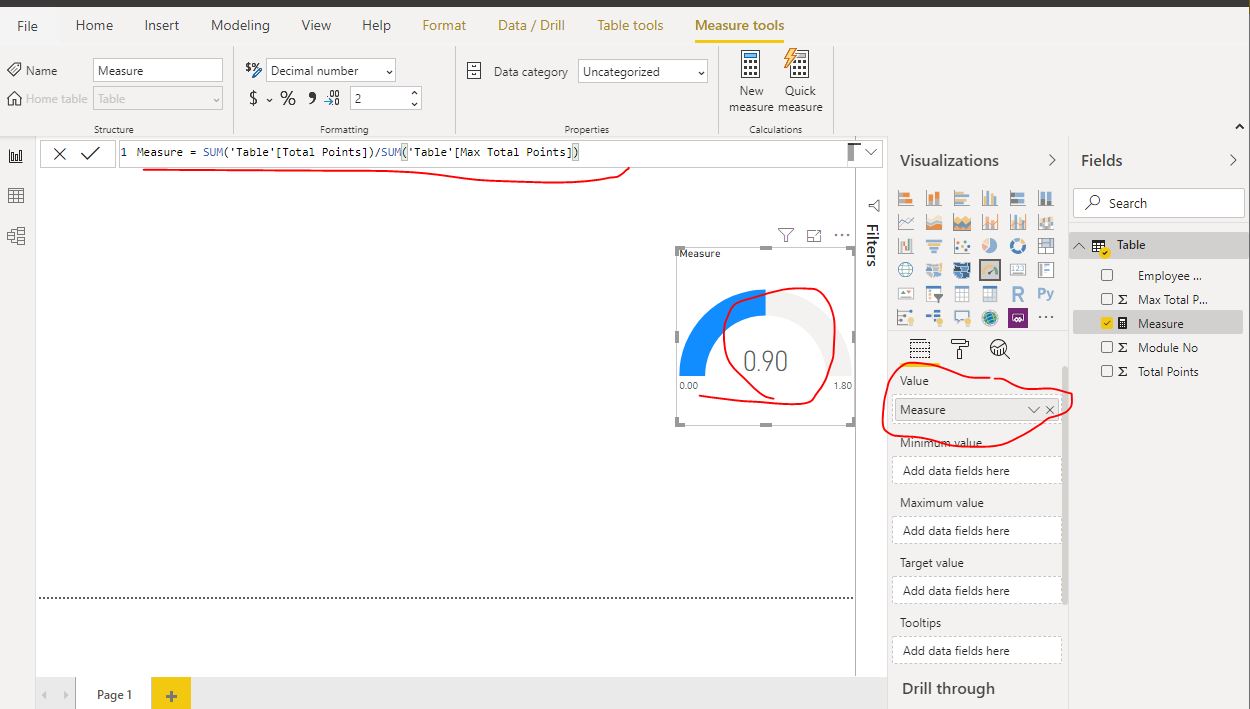
Task: Open the Fields well pane icon
Action: click(x=920, y=349)
